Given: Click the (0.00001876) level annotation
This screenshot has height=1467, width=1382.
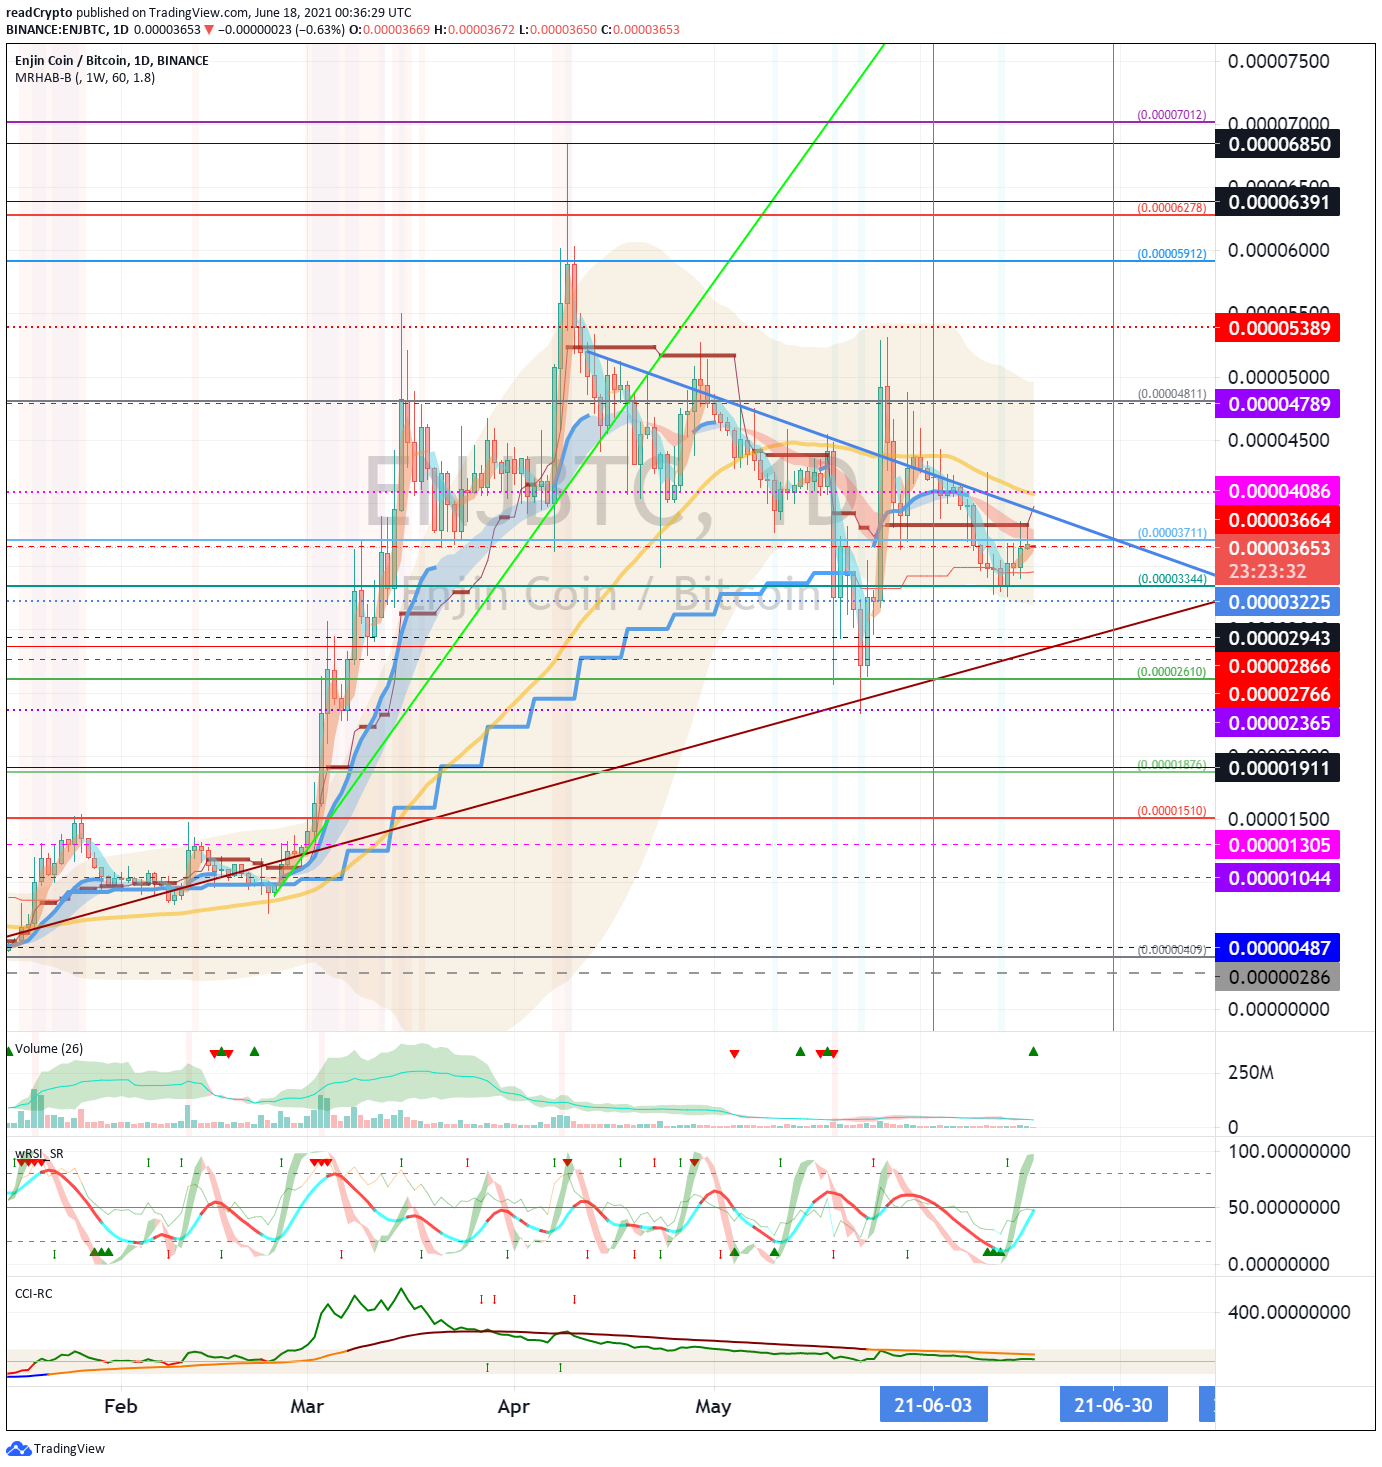Looking at the screenshot, I should tap(1172, 765).
